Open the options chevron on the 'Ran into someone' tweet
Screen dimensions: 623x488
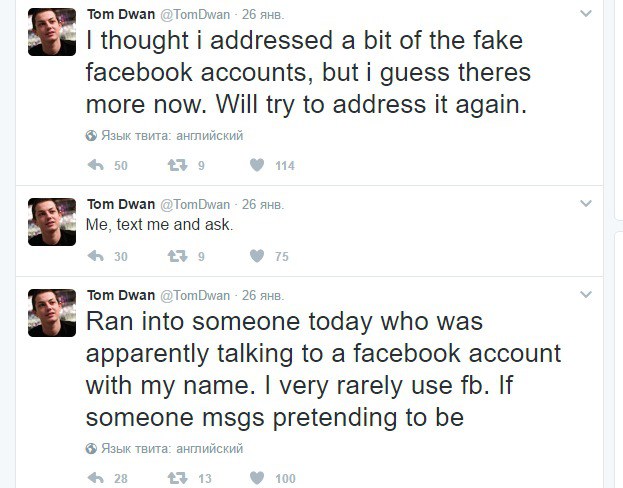tap(587, 295)
